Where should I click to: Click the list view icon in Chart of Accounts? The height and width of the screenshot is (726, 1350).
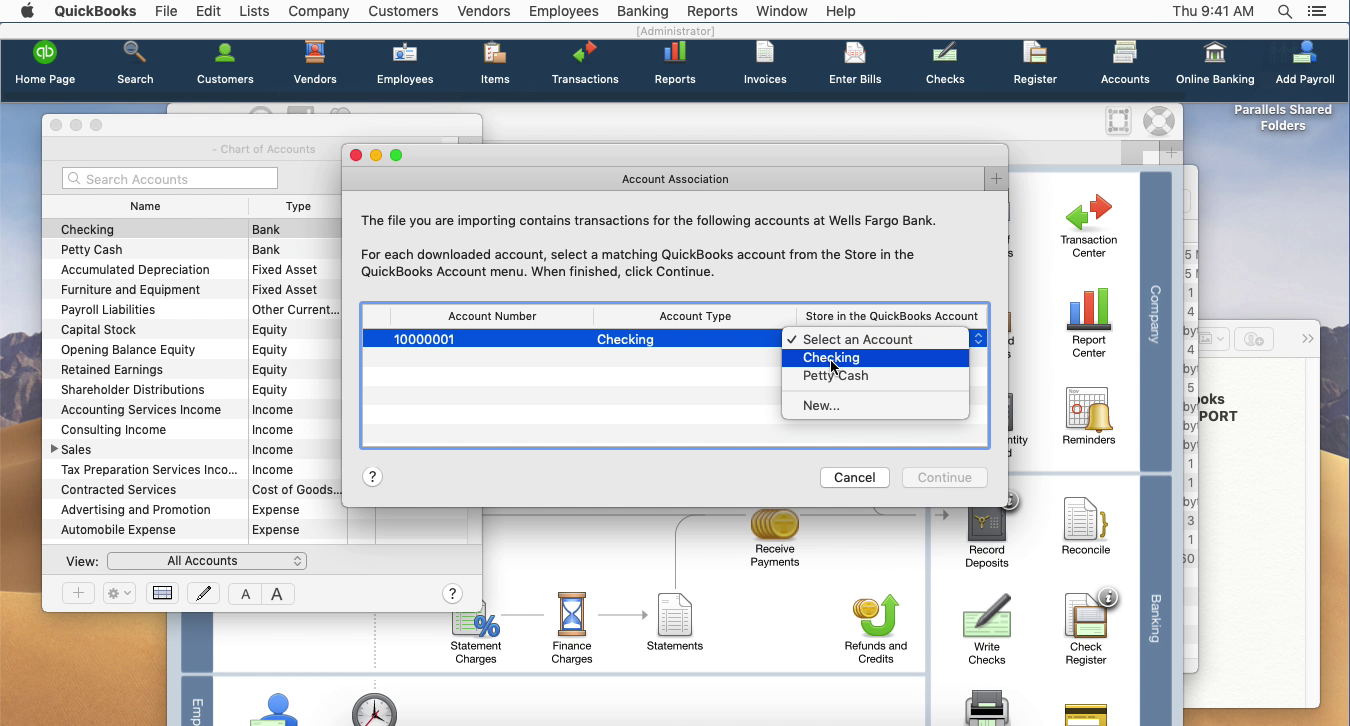(x=162, y=594)
